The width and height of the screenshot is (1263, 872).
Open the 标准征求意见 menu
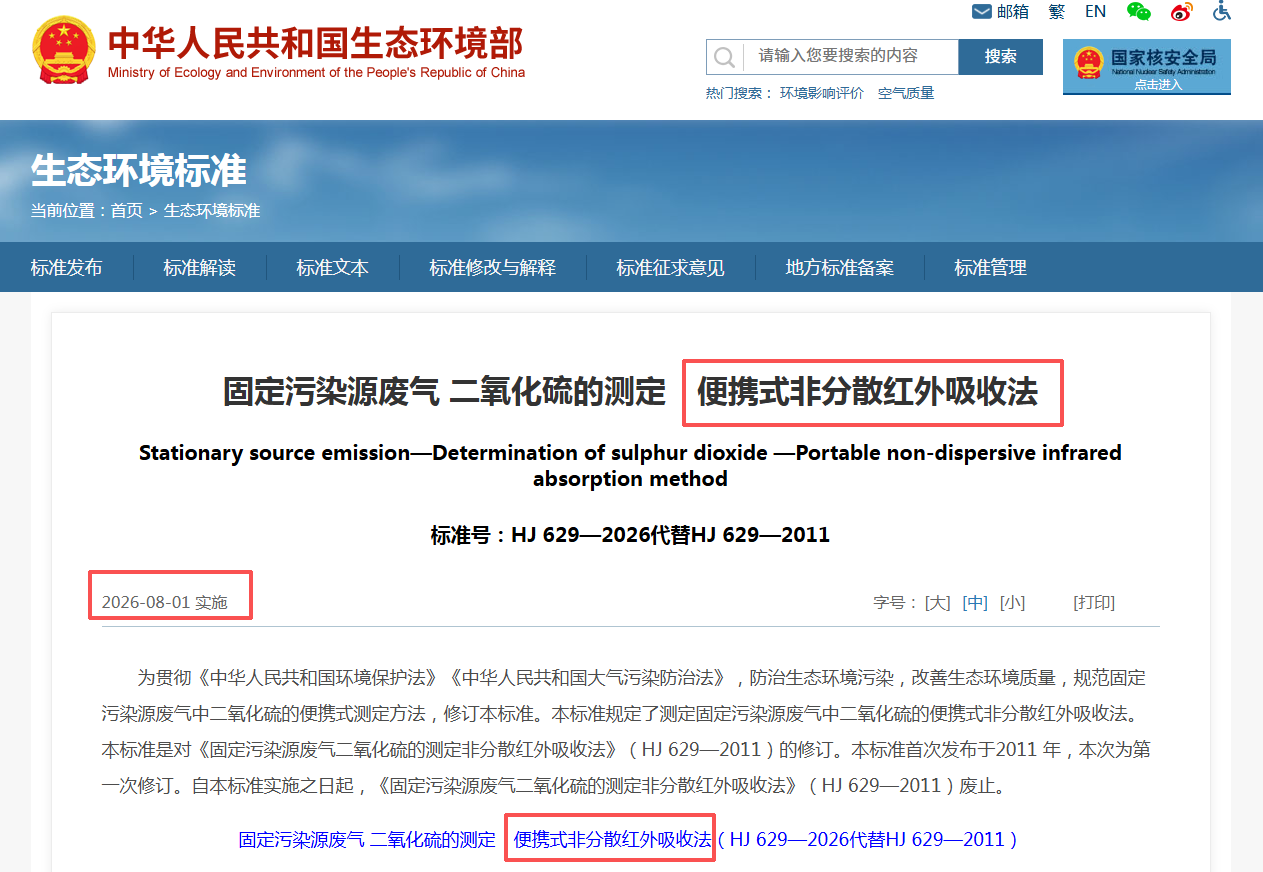670,268
